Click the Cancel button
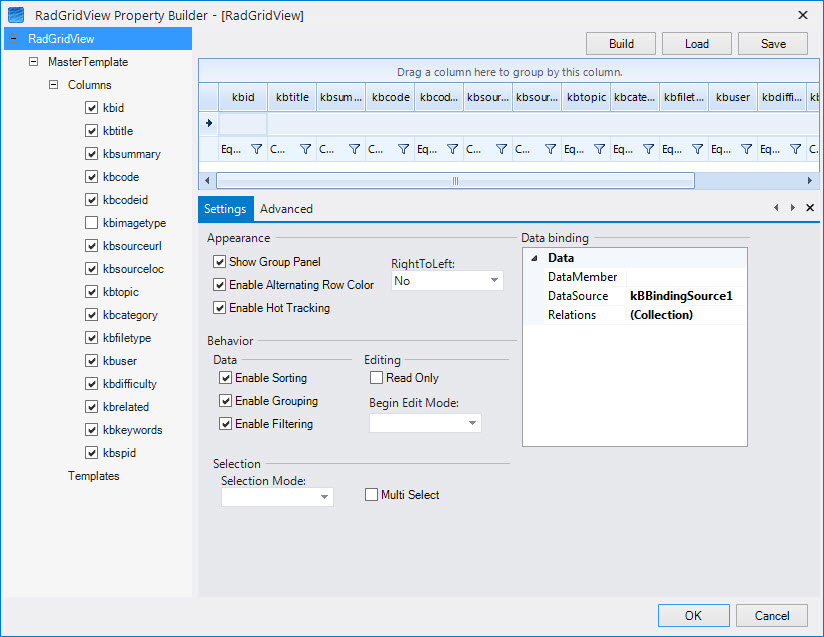Viewport: 824px width, 637px height. (772, 615)
